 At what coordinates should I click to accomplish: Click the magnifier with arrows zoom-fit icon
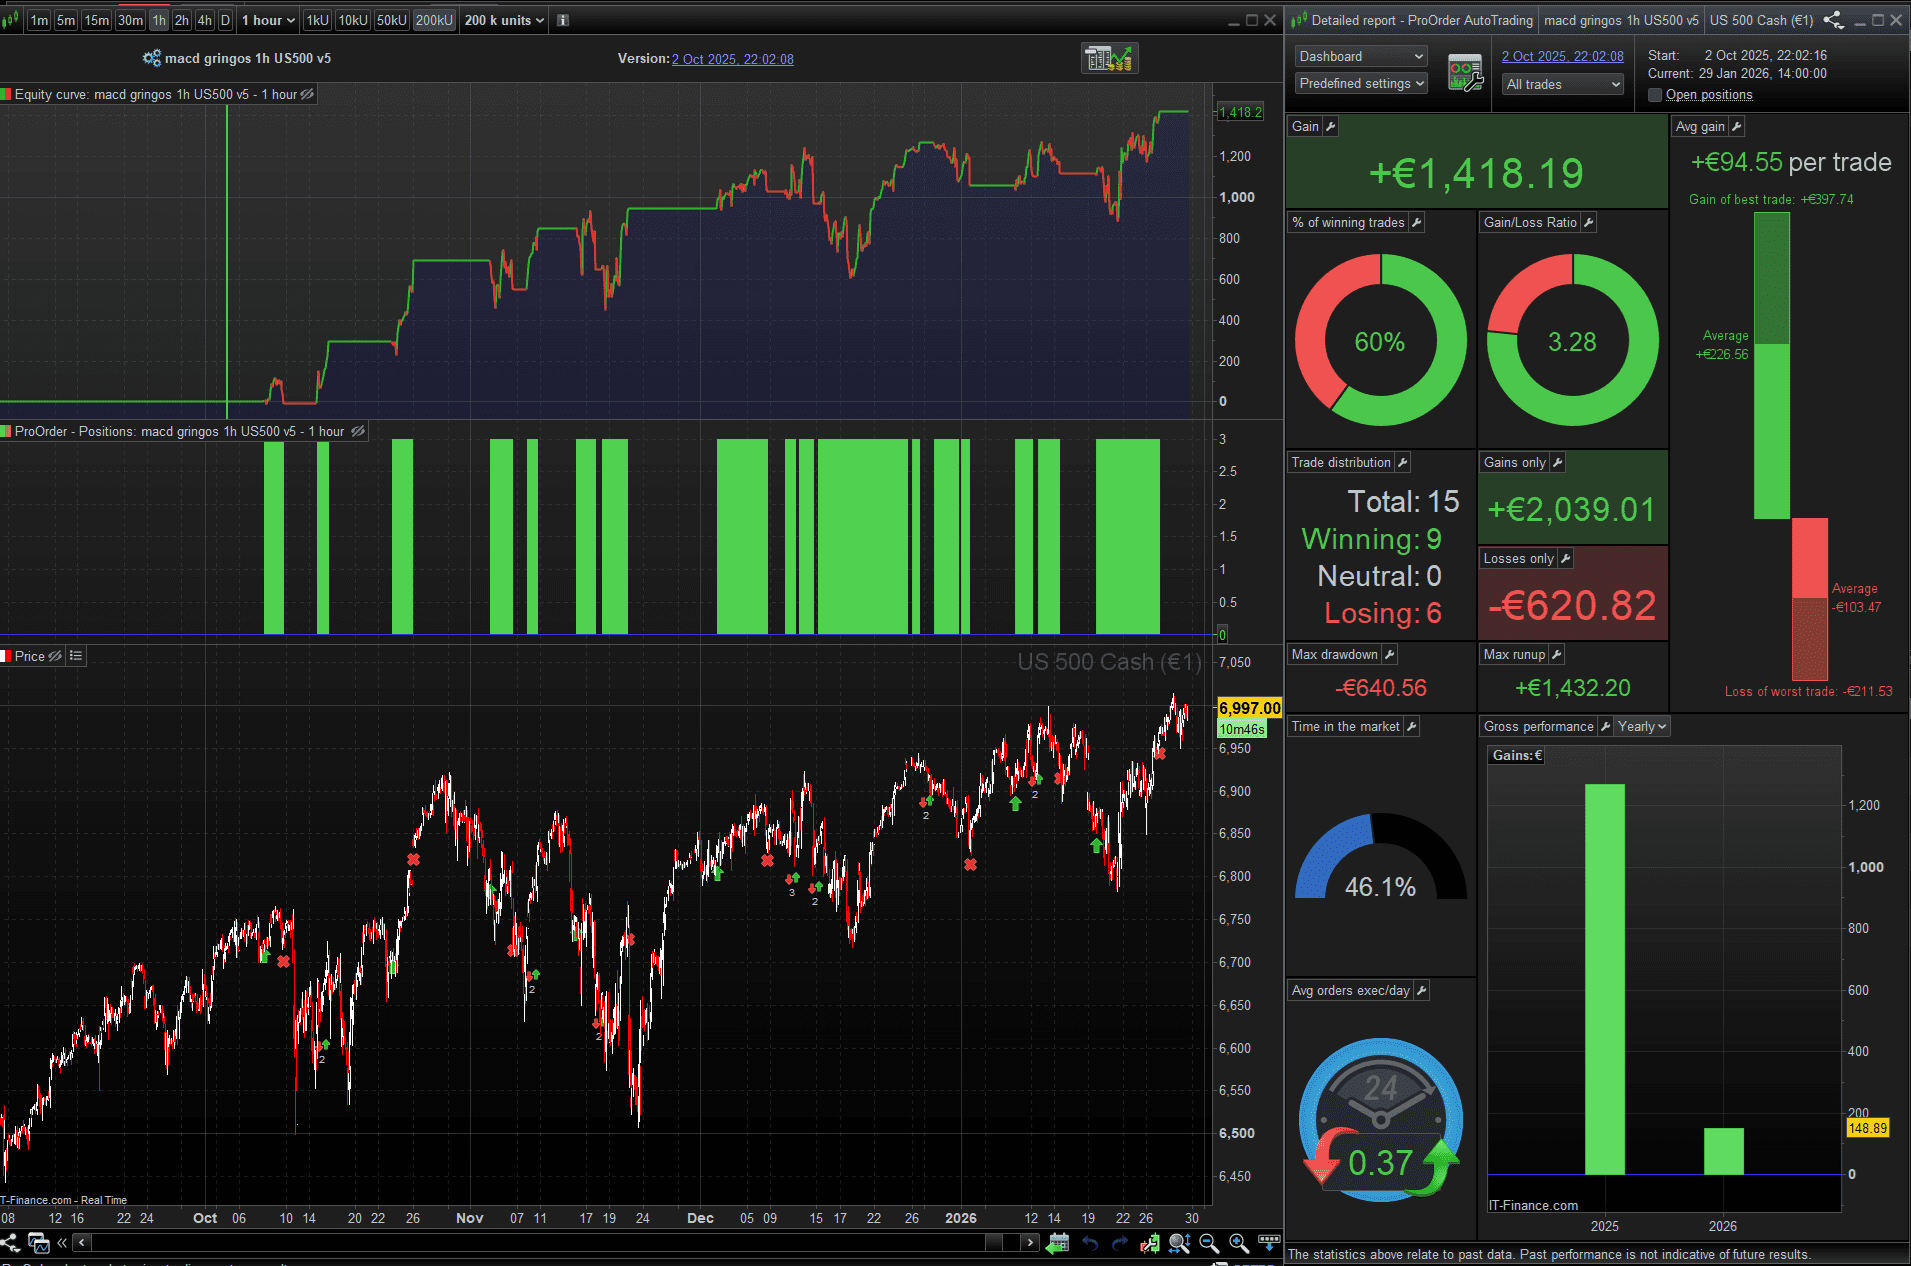1179,1243
